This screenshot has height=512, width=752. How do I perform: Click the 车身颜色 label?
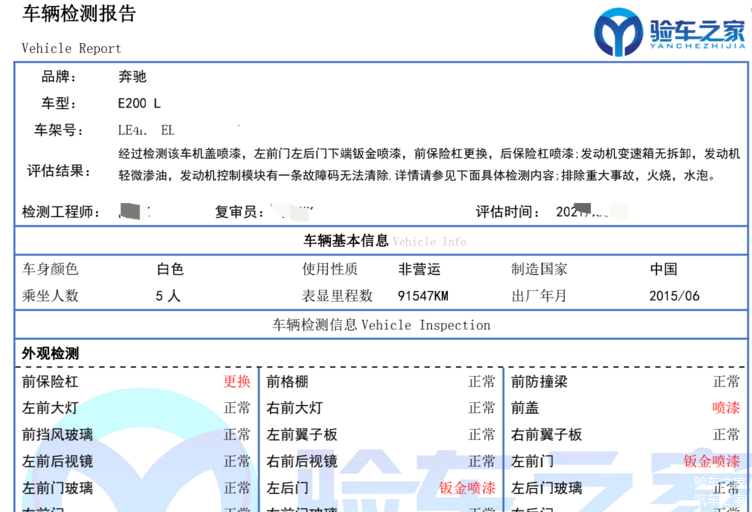pyautogui.click(x=50, y=269)
